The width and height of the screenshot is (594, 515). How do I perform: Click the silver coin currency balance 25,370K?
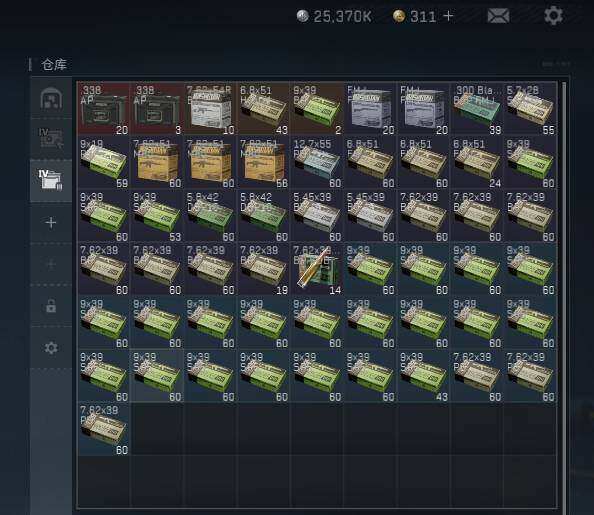tap(334, 16)
